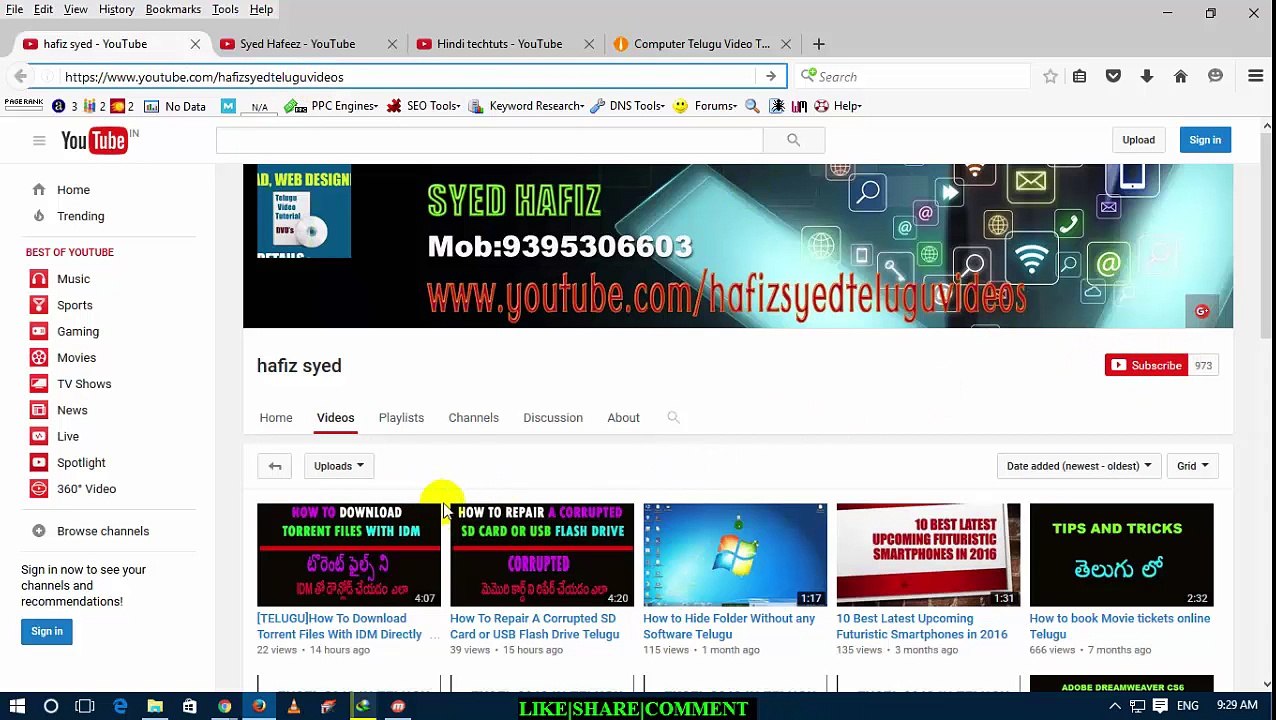Expand the DNS Tools toolbar menu
The height and width of the screenshot is (720, 1276).
coord(628,106)
